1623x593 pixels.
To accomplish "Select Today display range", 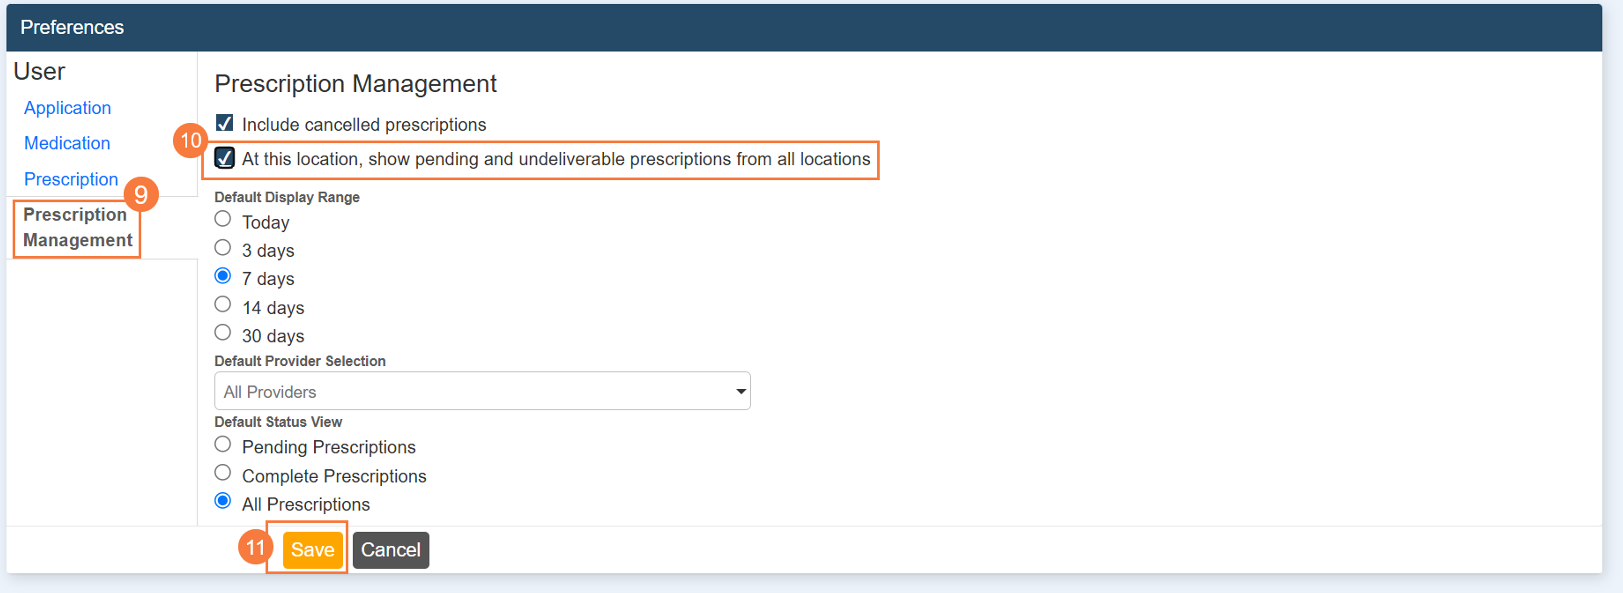I will pyautogui.click(x=223, y=220).
